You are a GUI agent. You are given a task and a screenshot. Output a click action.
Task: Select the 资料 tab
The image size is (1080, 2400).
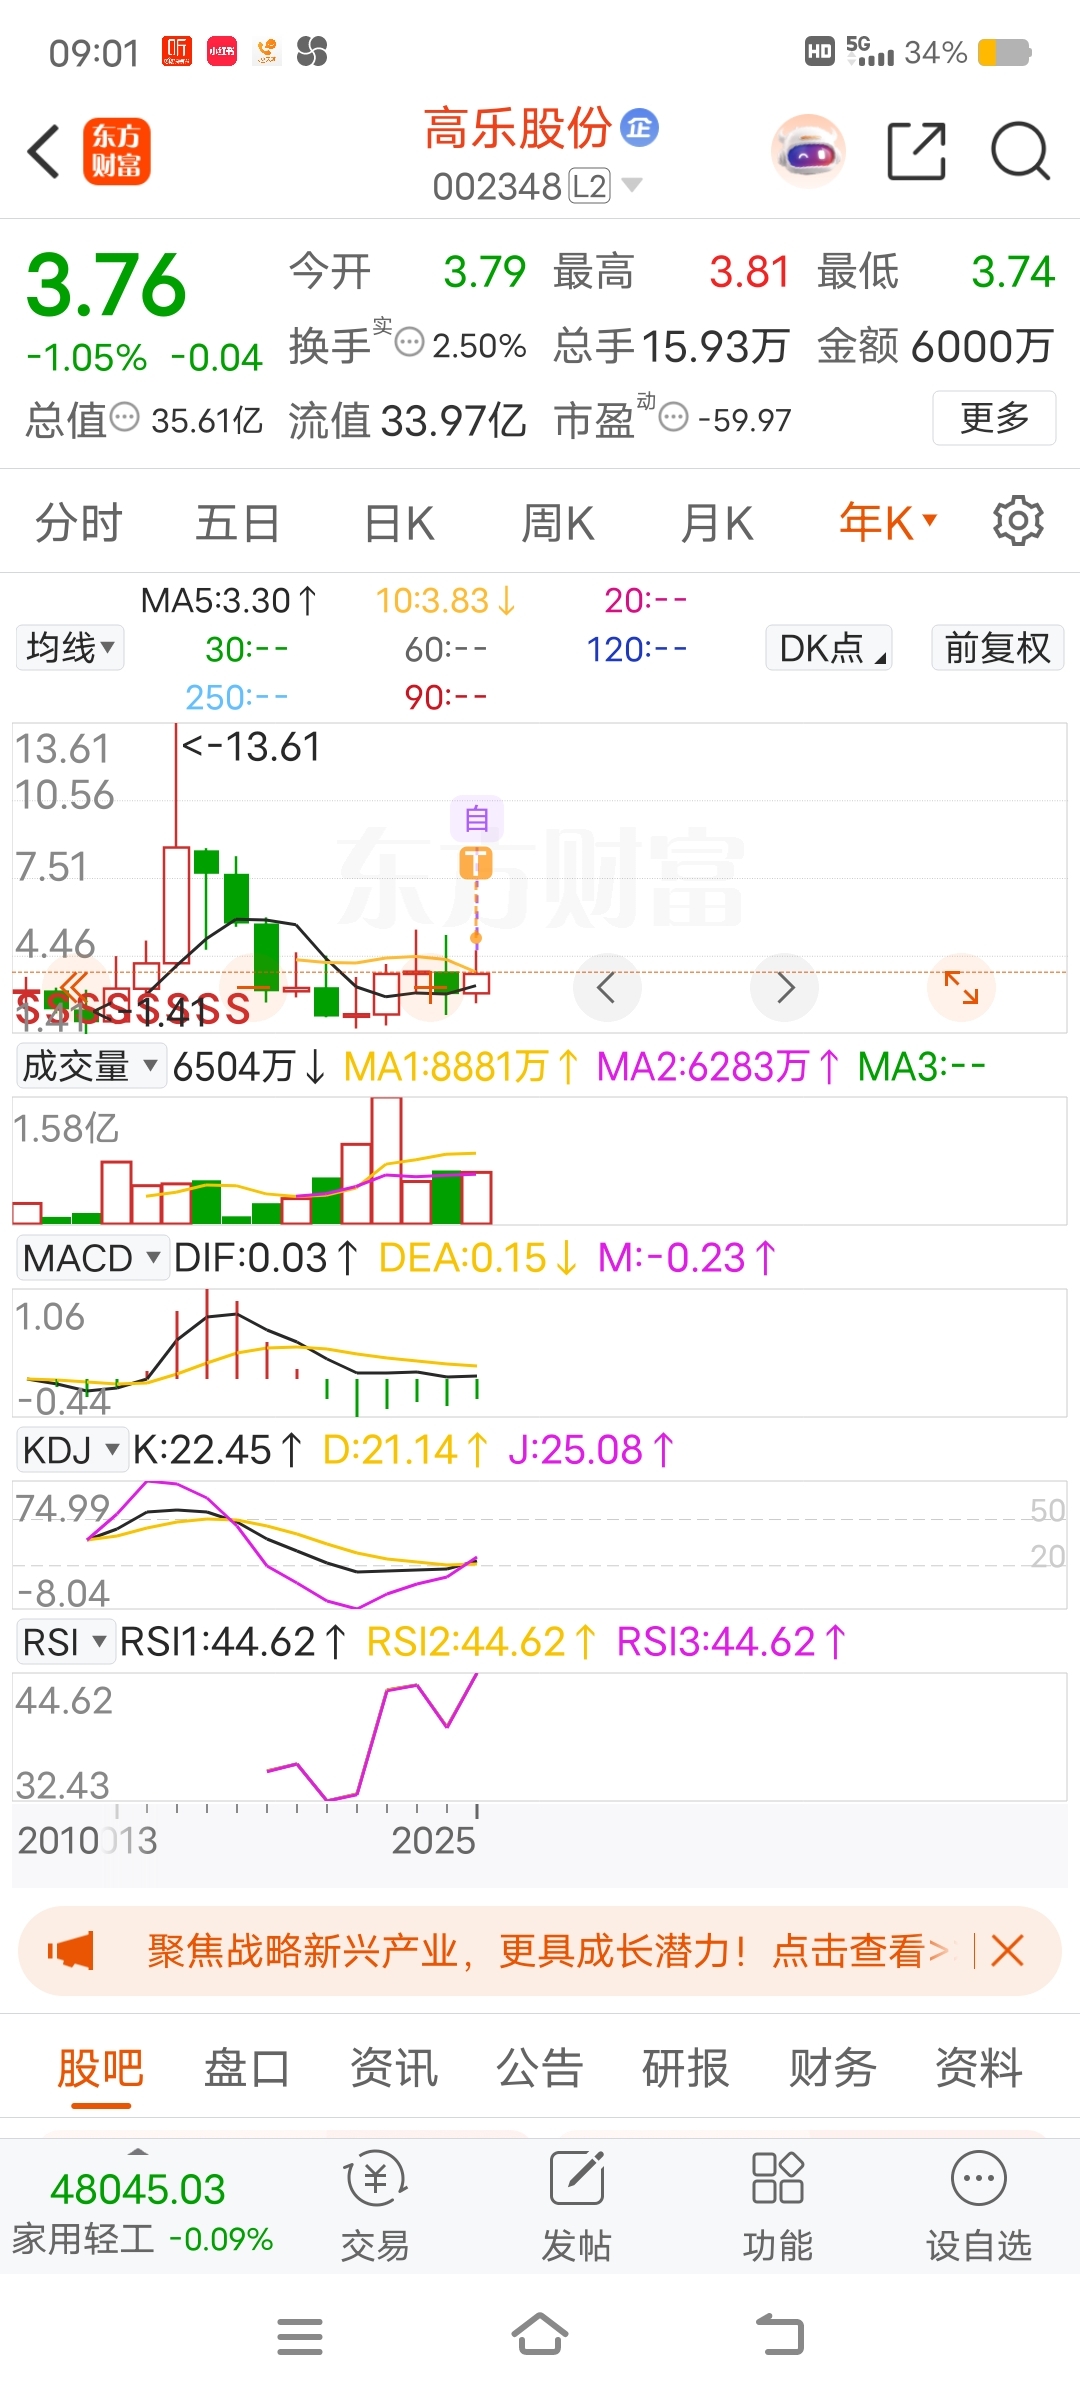pos(979,2067)
